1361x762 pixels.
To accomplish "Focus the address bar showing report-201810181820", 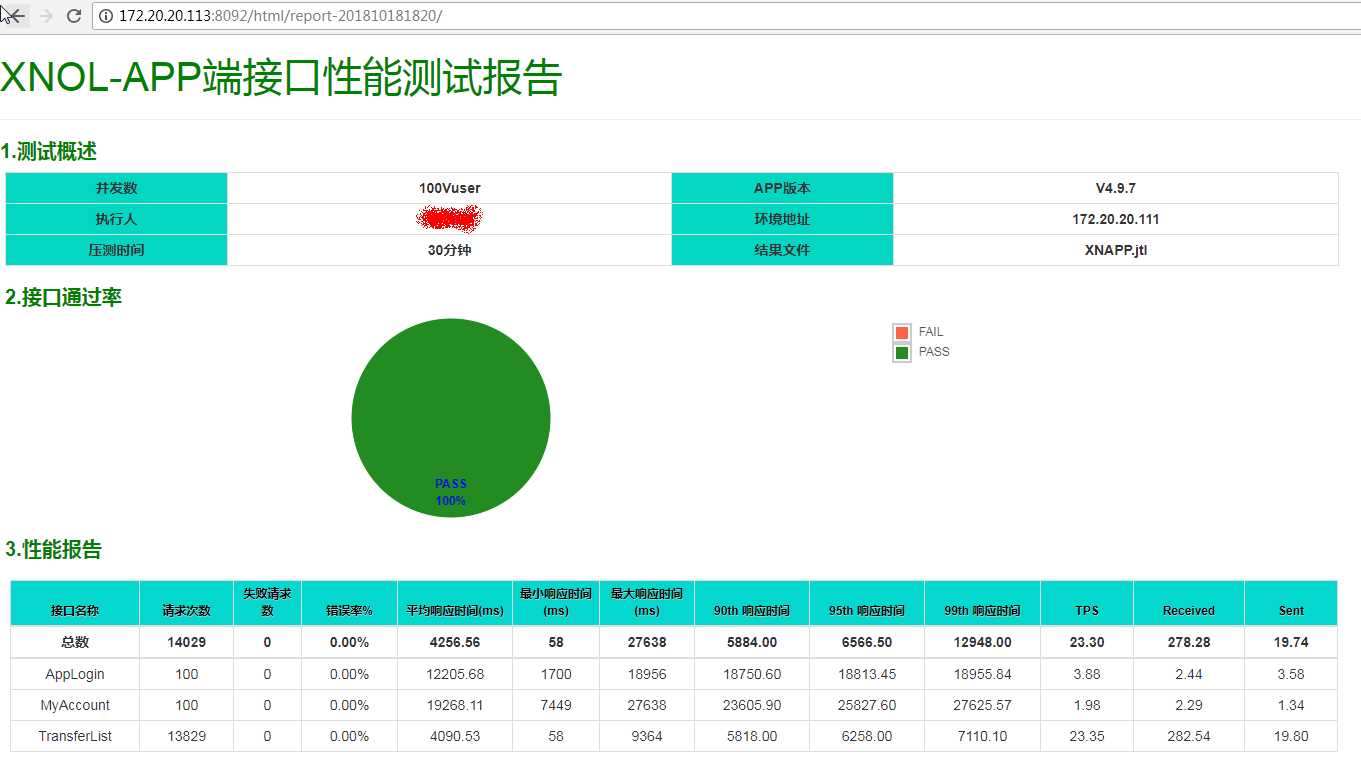I will point(727,16).
